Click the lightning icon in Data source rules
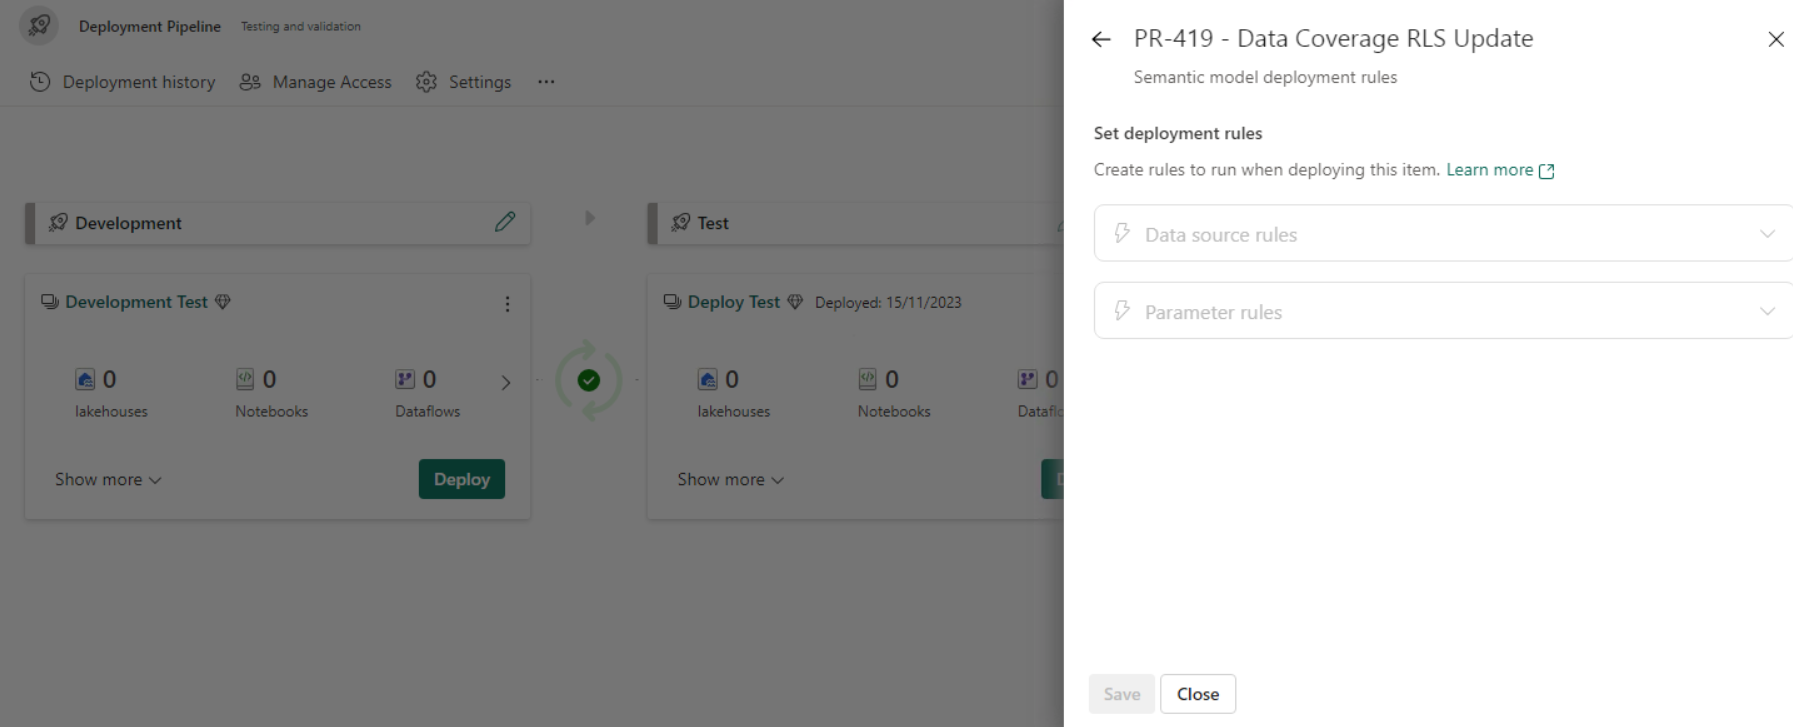 (x=1122, y=233)
